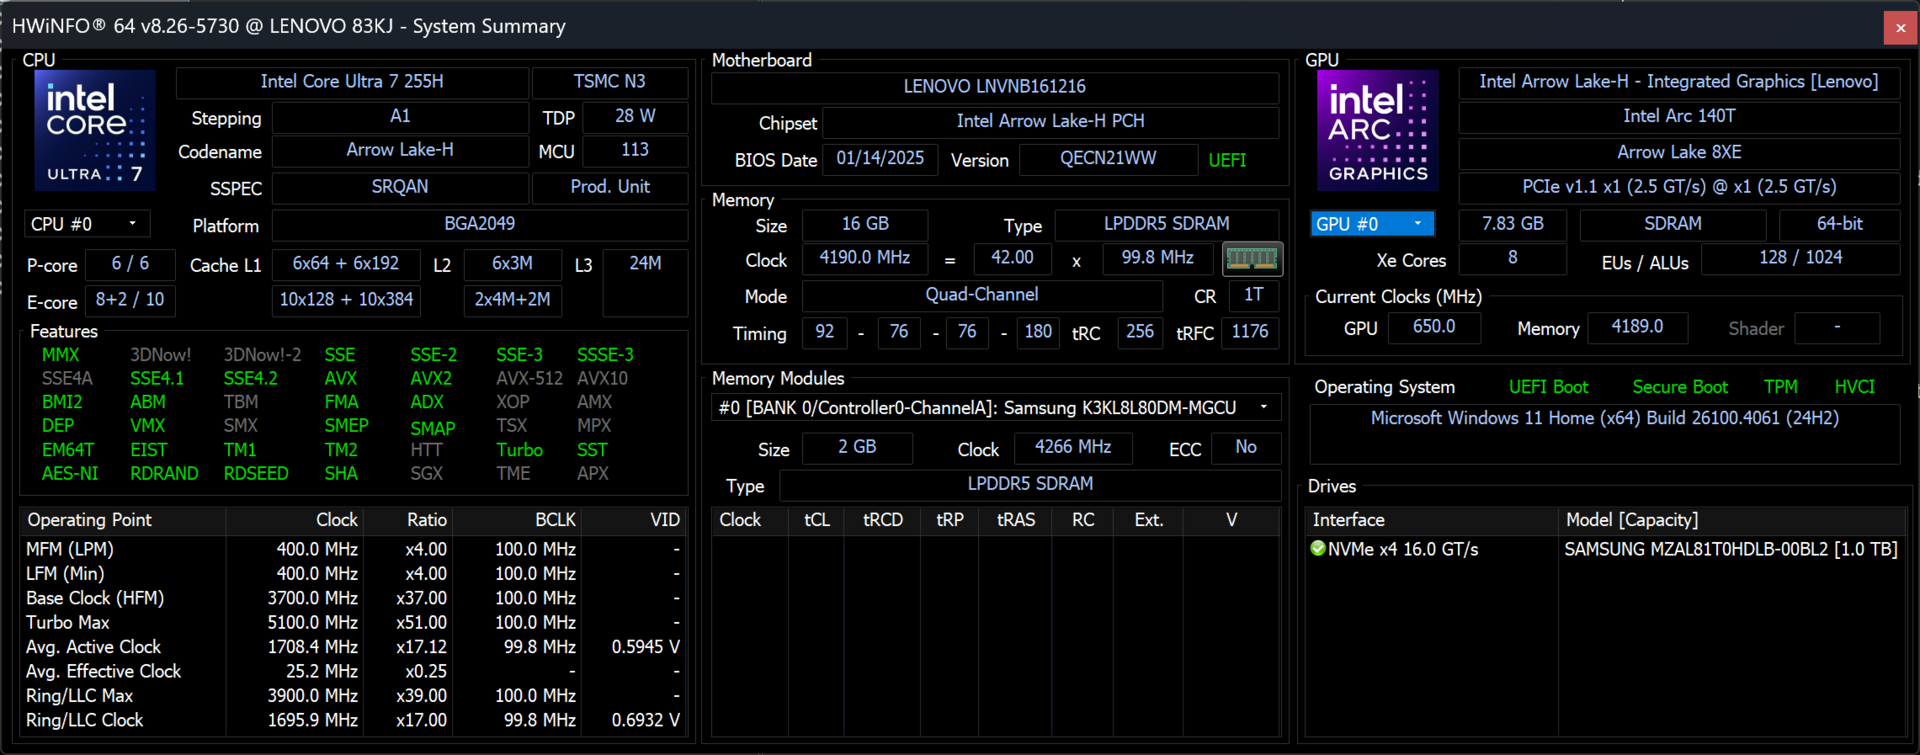
Task: Select the Timing value "180"
Action: point(1038,332)
